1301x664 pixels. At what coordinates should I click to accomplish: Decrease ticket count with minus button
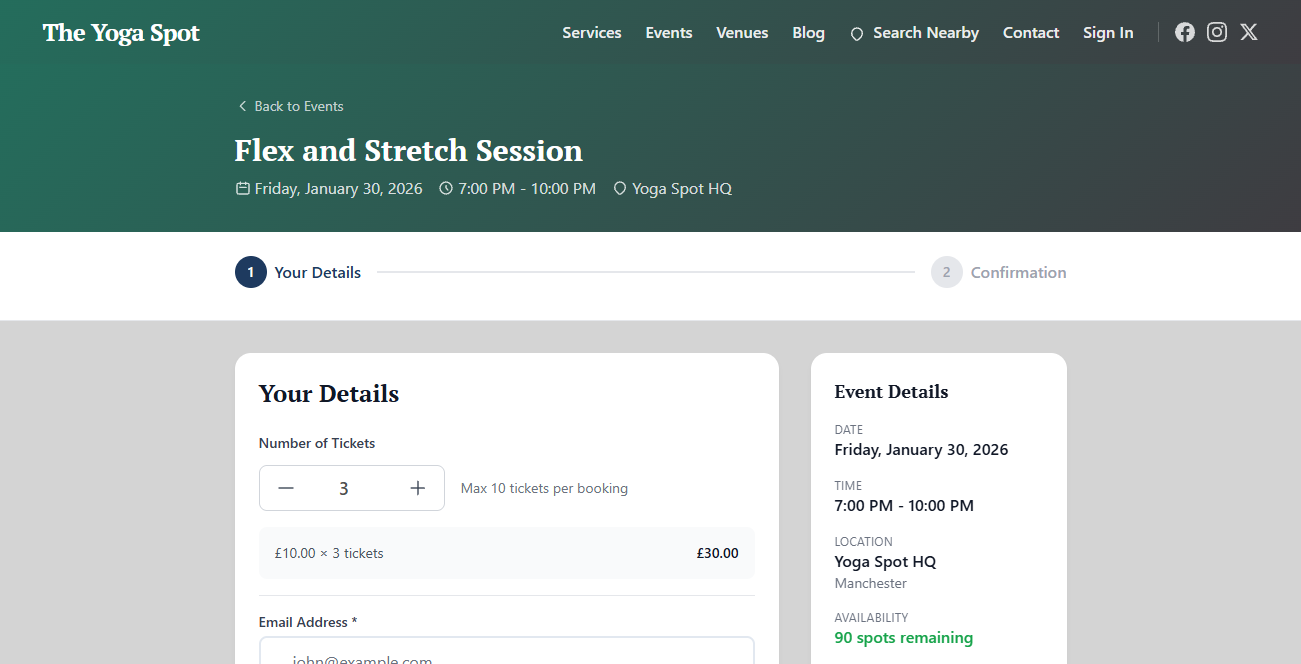point(286,488)
